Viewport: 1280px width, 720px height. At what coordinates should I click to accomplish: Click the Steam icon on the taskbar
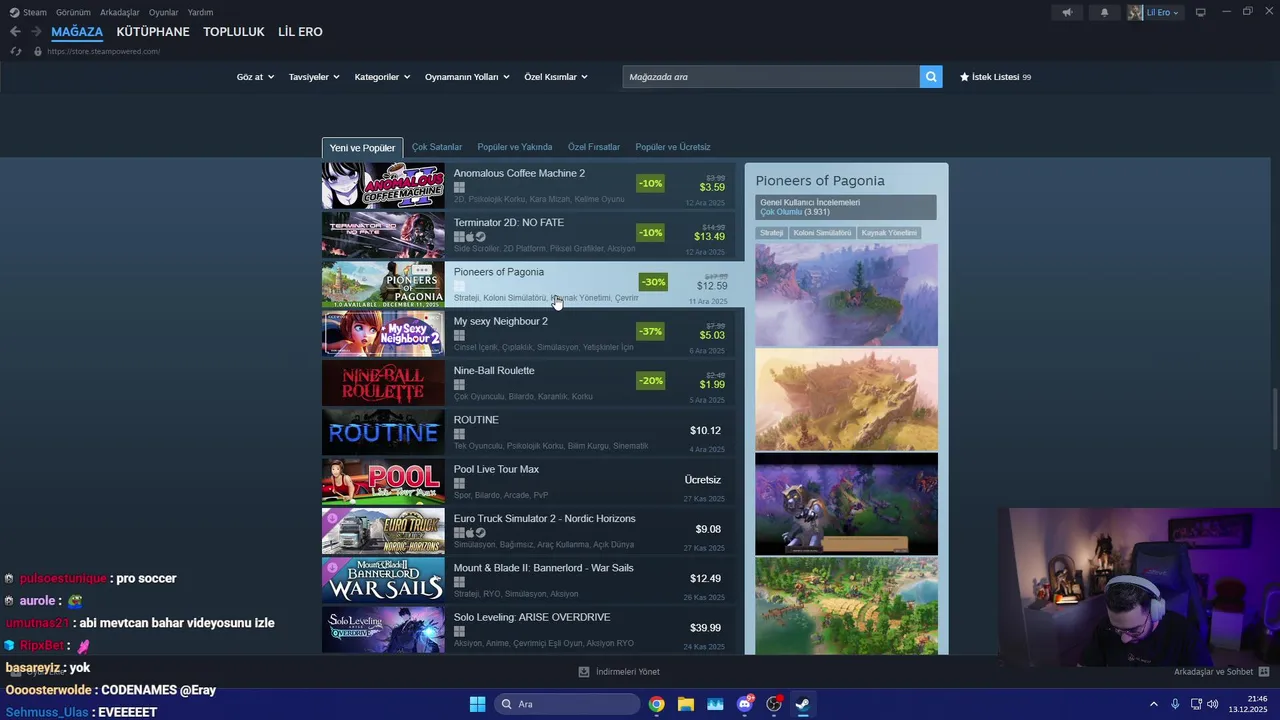(x=803, y=704)
